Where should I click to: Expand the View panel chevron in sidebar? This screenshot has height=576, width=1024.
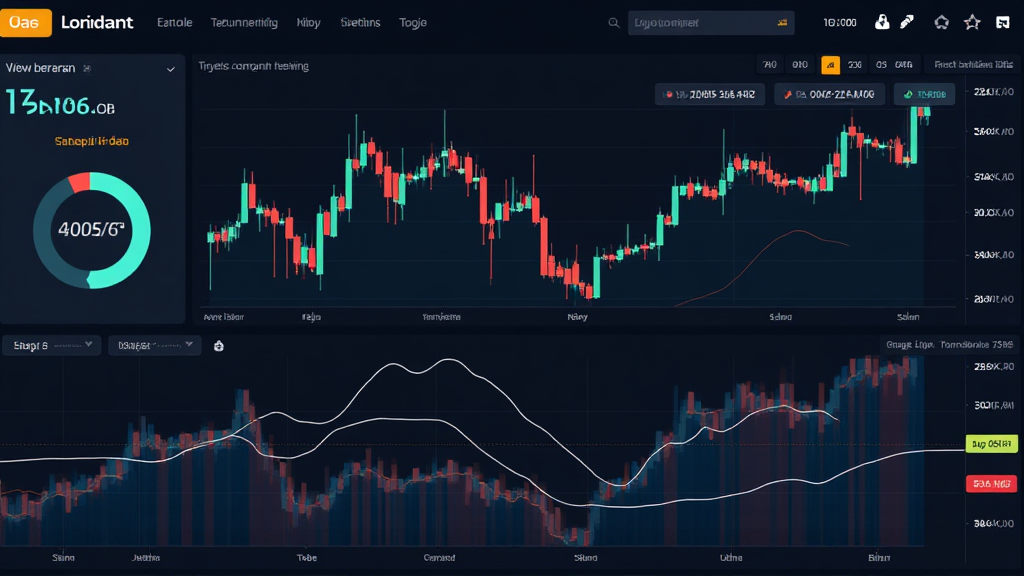point(170,69)
